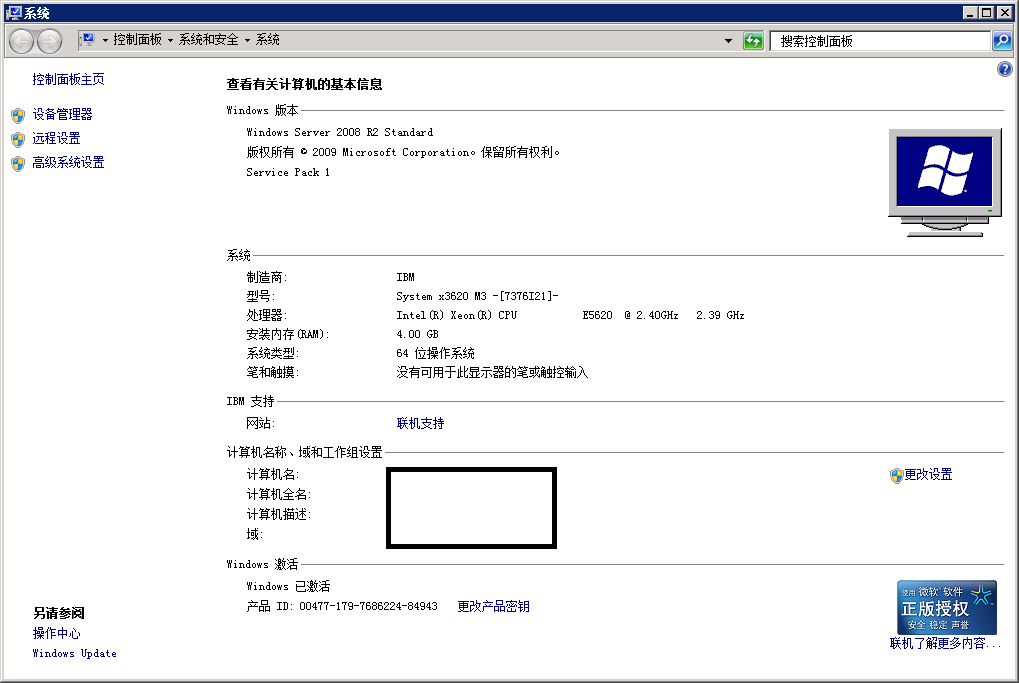Image resolution: width=1019 pixels, height=683 pixels.
Task: Open Help via the blue question mark
Action: [1005, 69]
